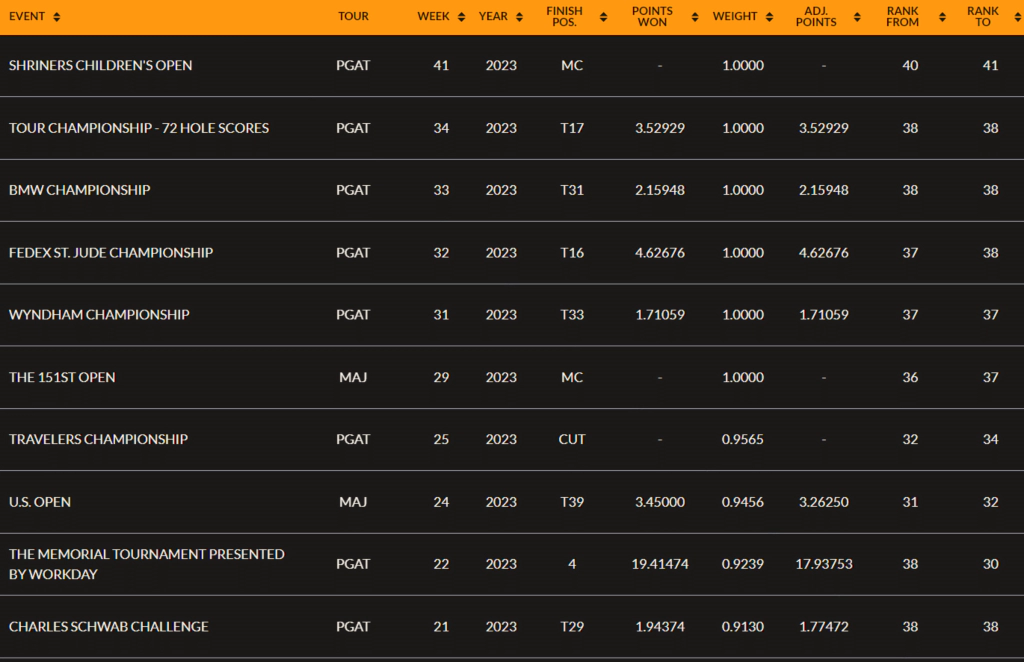This screenshot has height=662, width=1024.
Task: Open The 151st Open event
Action: click(x=62, y=377)
